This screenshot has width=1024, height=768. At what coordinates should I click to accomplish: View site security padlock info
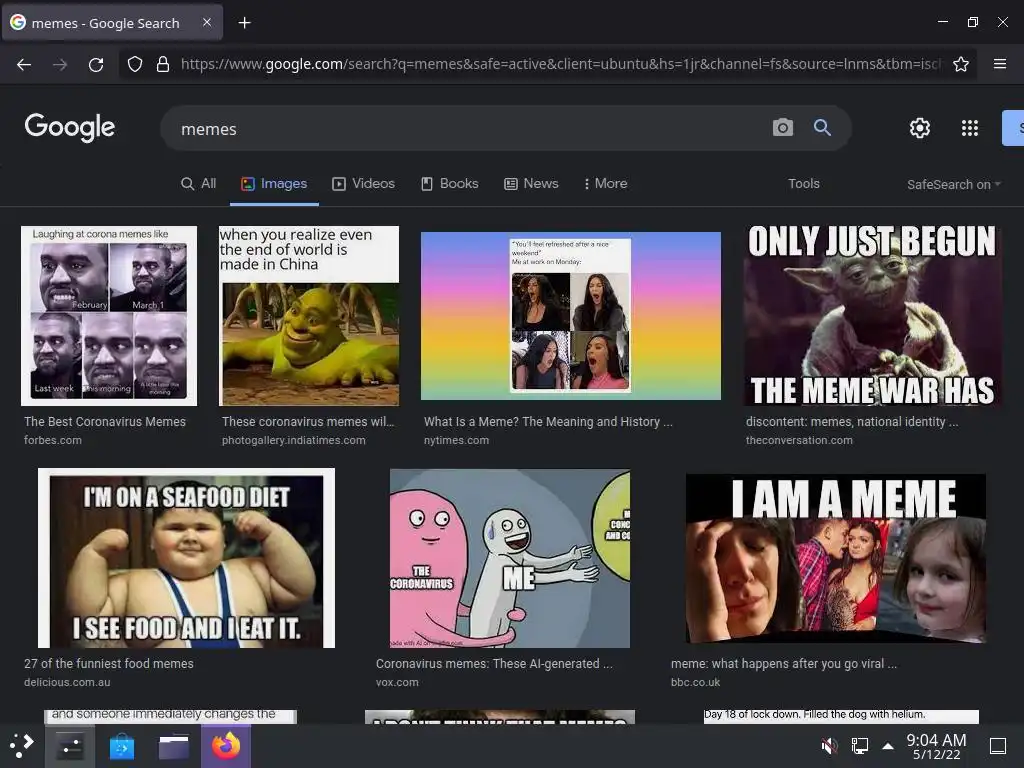(163, 64)
